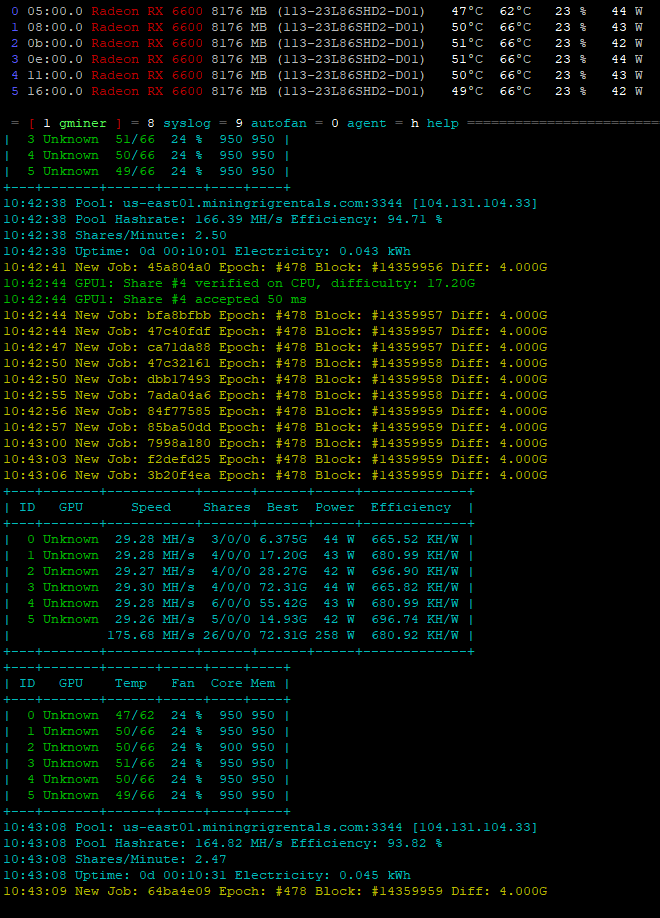Viewport: 660px width, 918px height.
Task: Click best share value 28.27G
Action: coord(283,571)
